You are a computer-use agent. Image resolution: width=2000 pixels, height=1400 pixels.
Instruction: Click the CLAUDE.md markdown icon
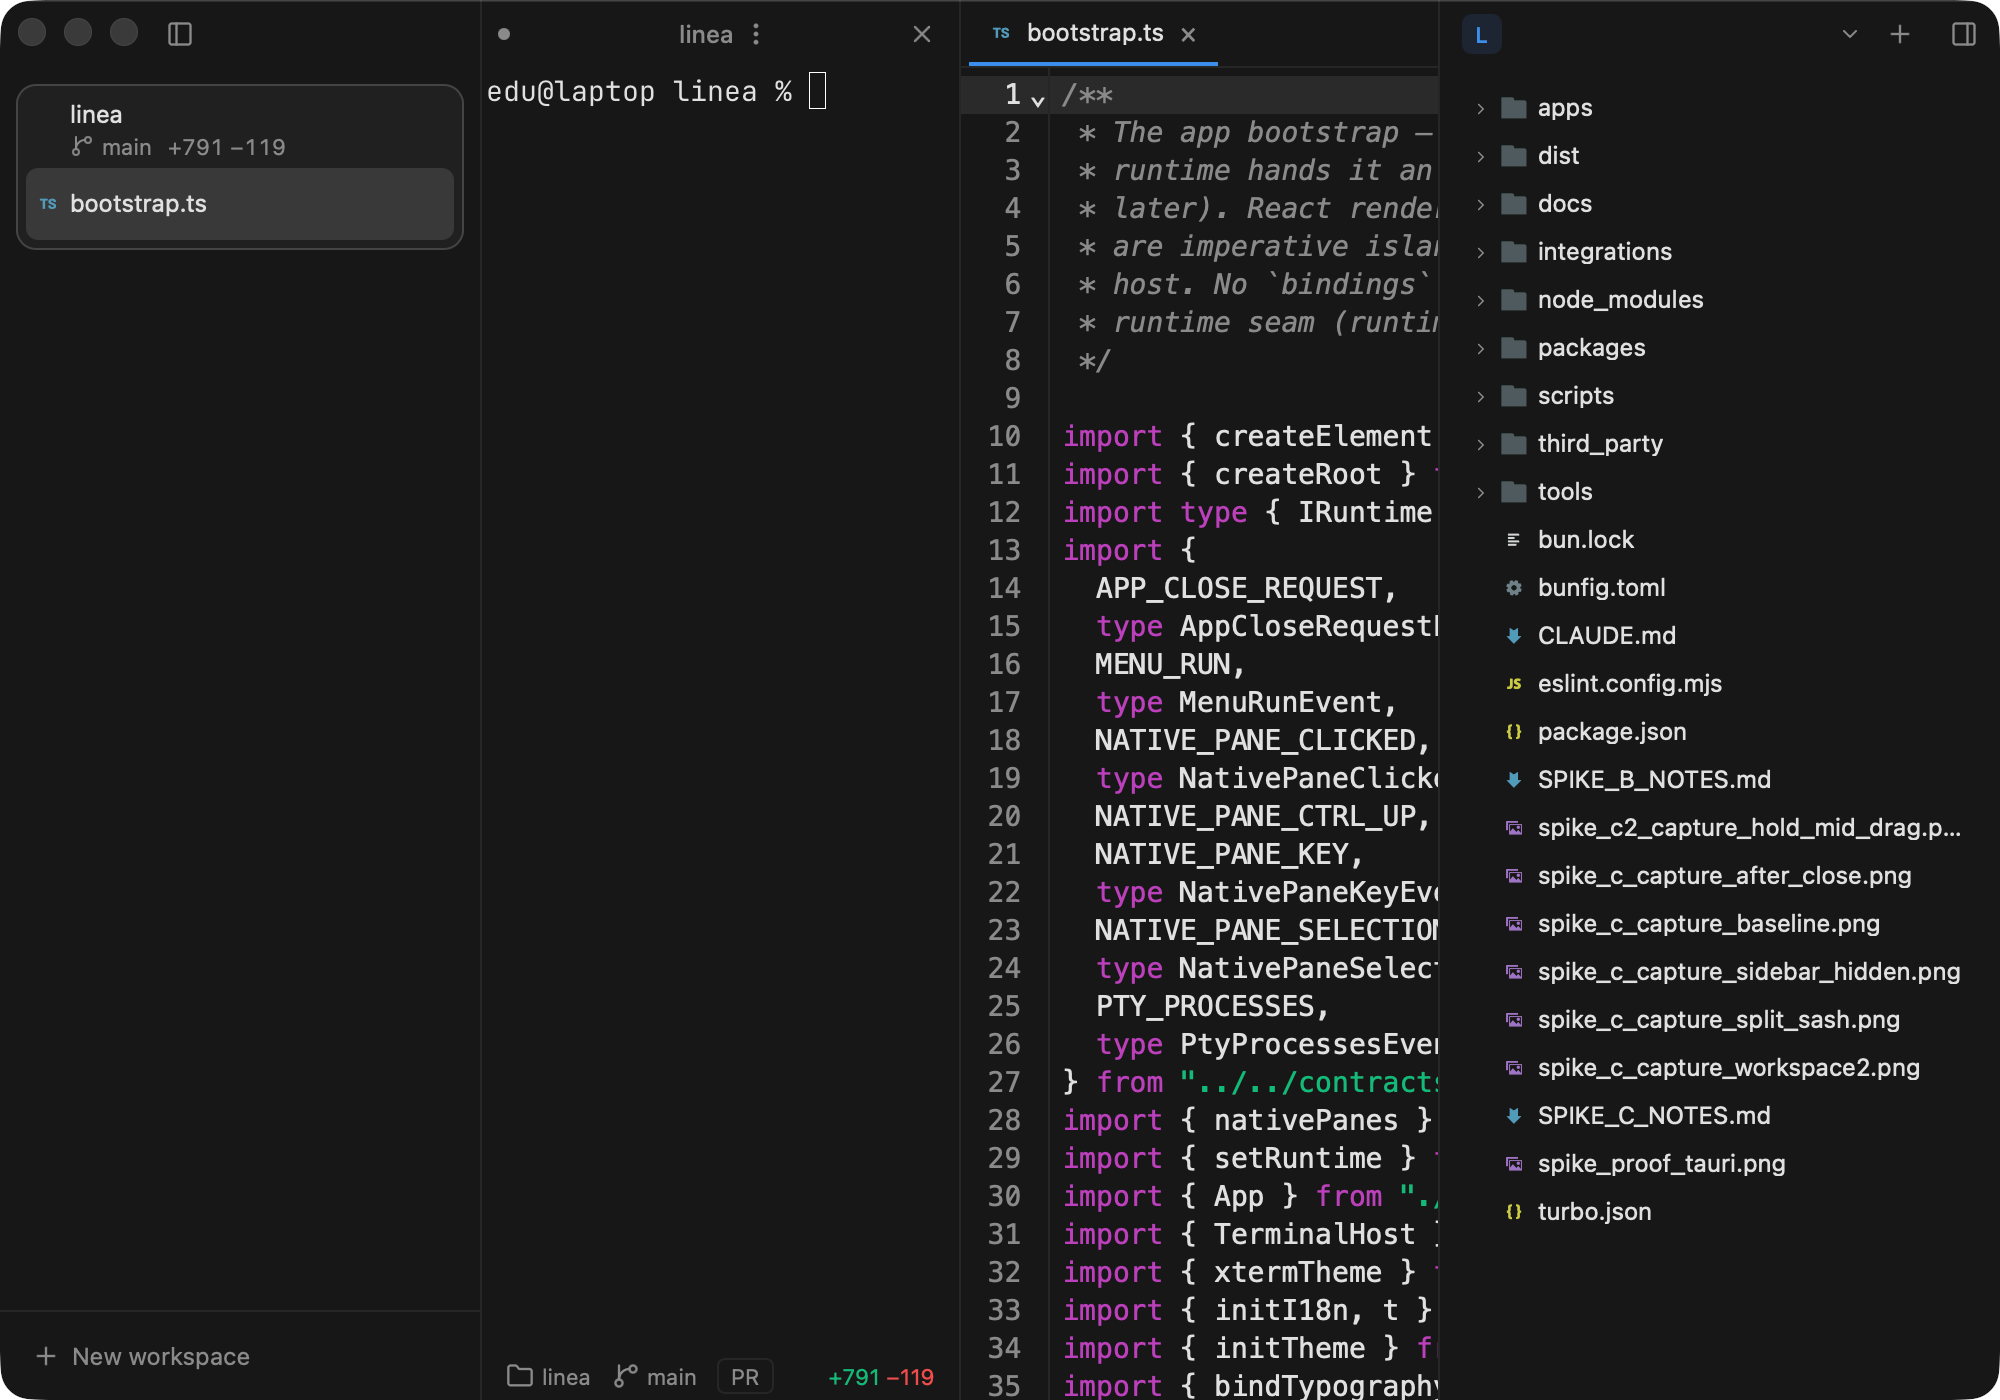click(x=1514, y=636)
